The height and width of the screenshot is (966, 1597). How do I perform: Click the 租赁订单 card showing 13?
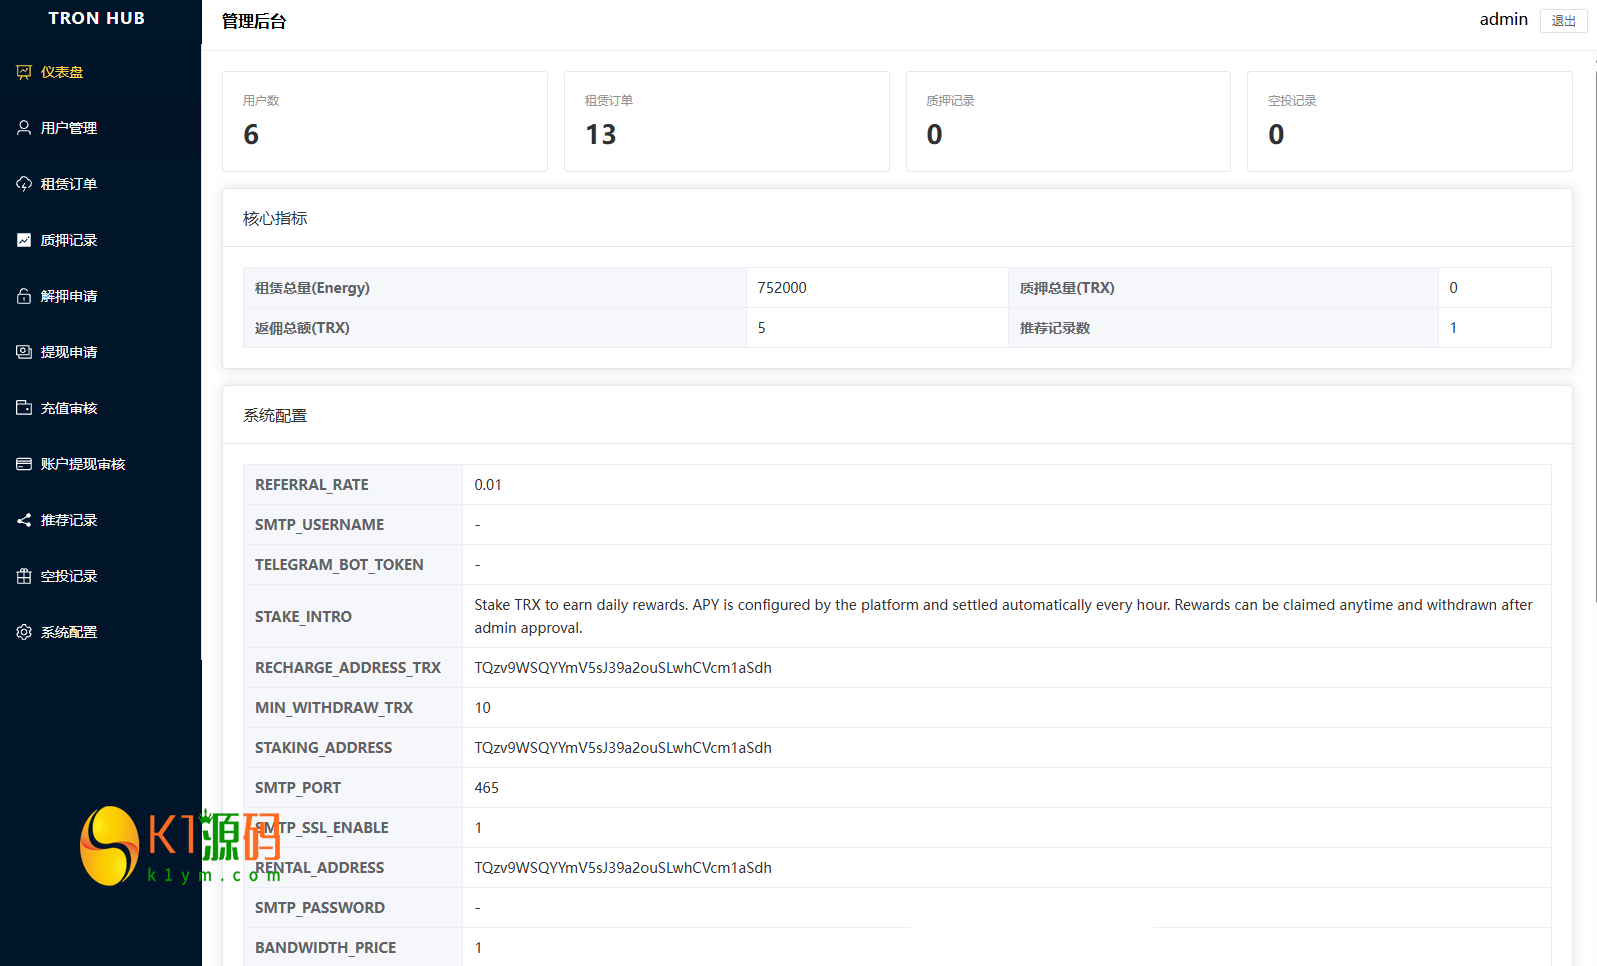727,121
